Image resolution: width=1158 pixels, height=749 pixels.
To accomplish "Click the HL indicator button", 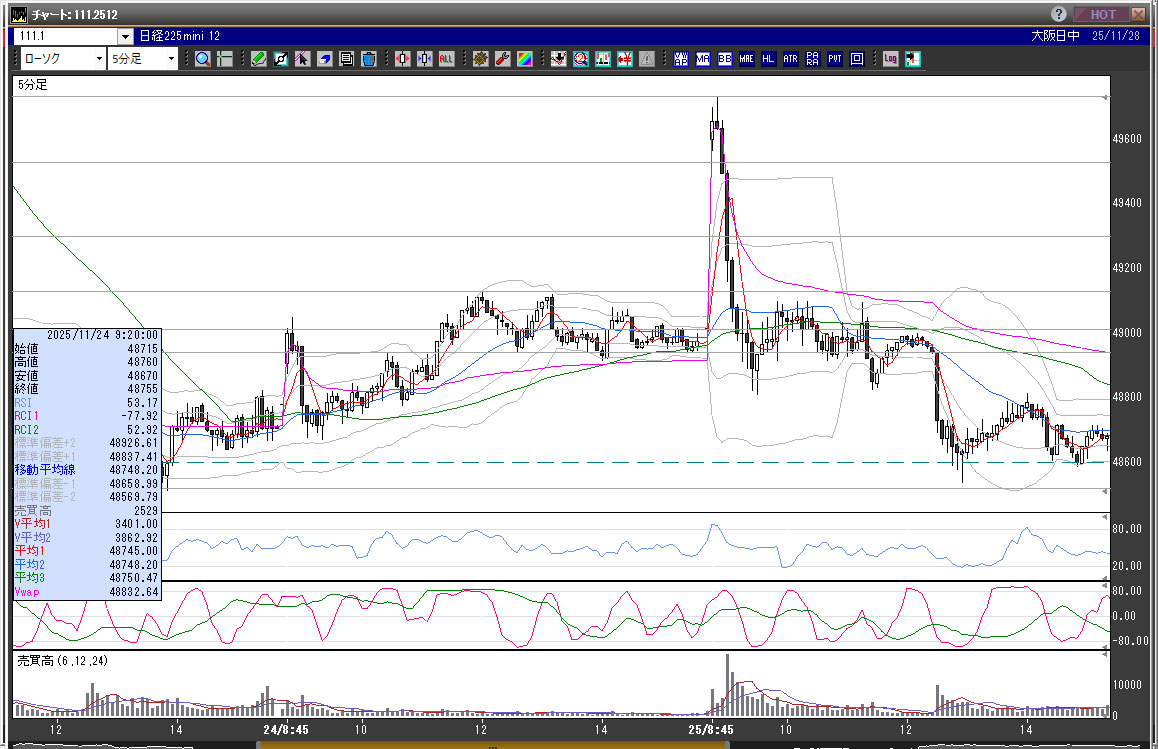I will click(769, 59).
